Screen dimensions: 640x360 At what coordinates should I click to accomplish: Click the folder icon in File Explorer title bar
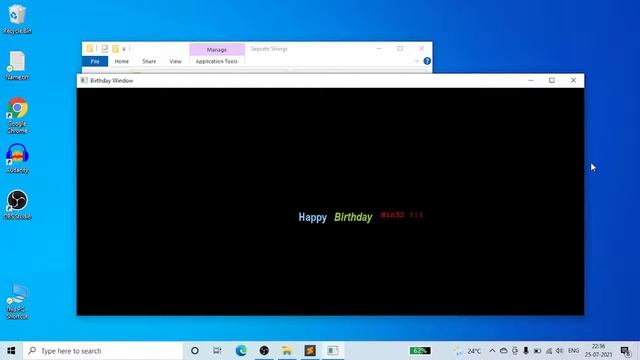[90, 49]
